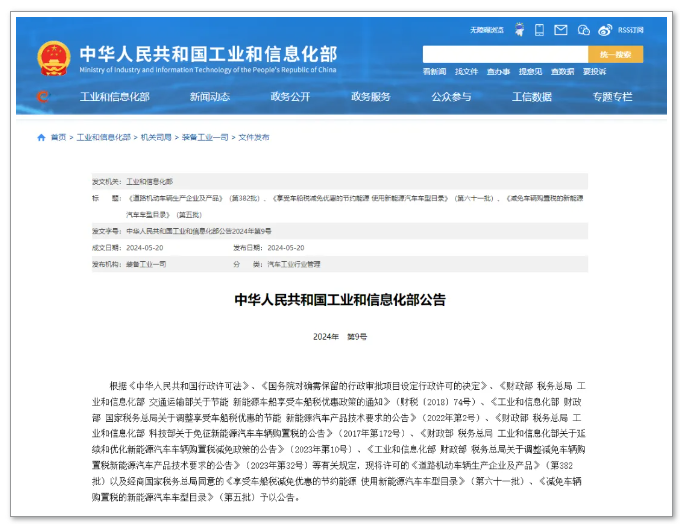Open the 工信数据 navigation item
This screenshot has width=681, height=524.
coord(532,97)
